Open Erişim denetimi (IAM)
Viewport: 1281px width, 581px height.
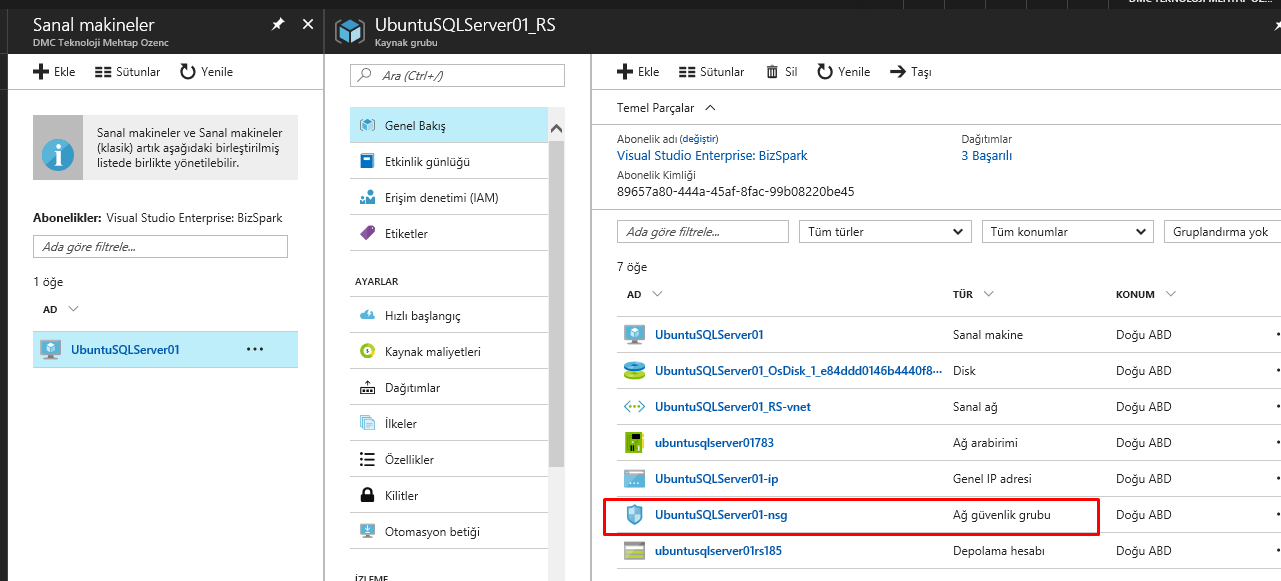click(449, 198)
